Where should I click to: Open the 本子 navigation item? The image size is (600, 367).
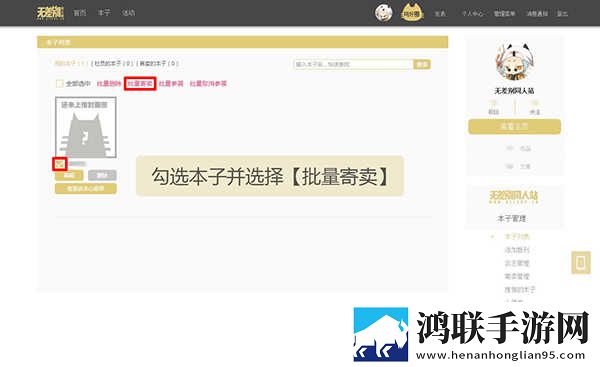pos(104,13)
